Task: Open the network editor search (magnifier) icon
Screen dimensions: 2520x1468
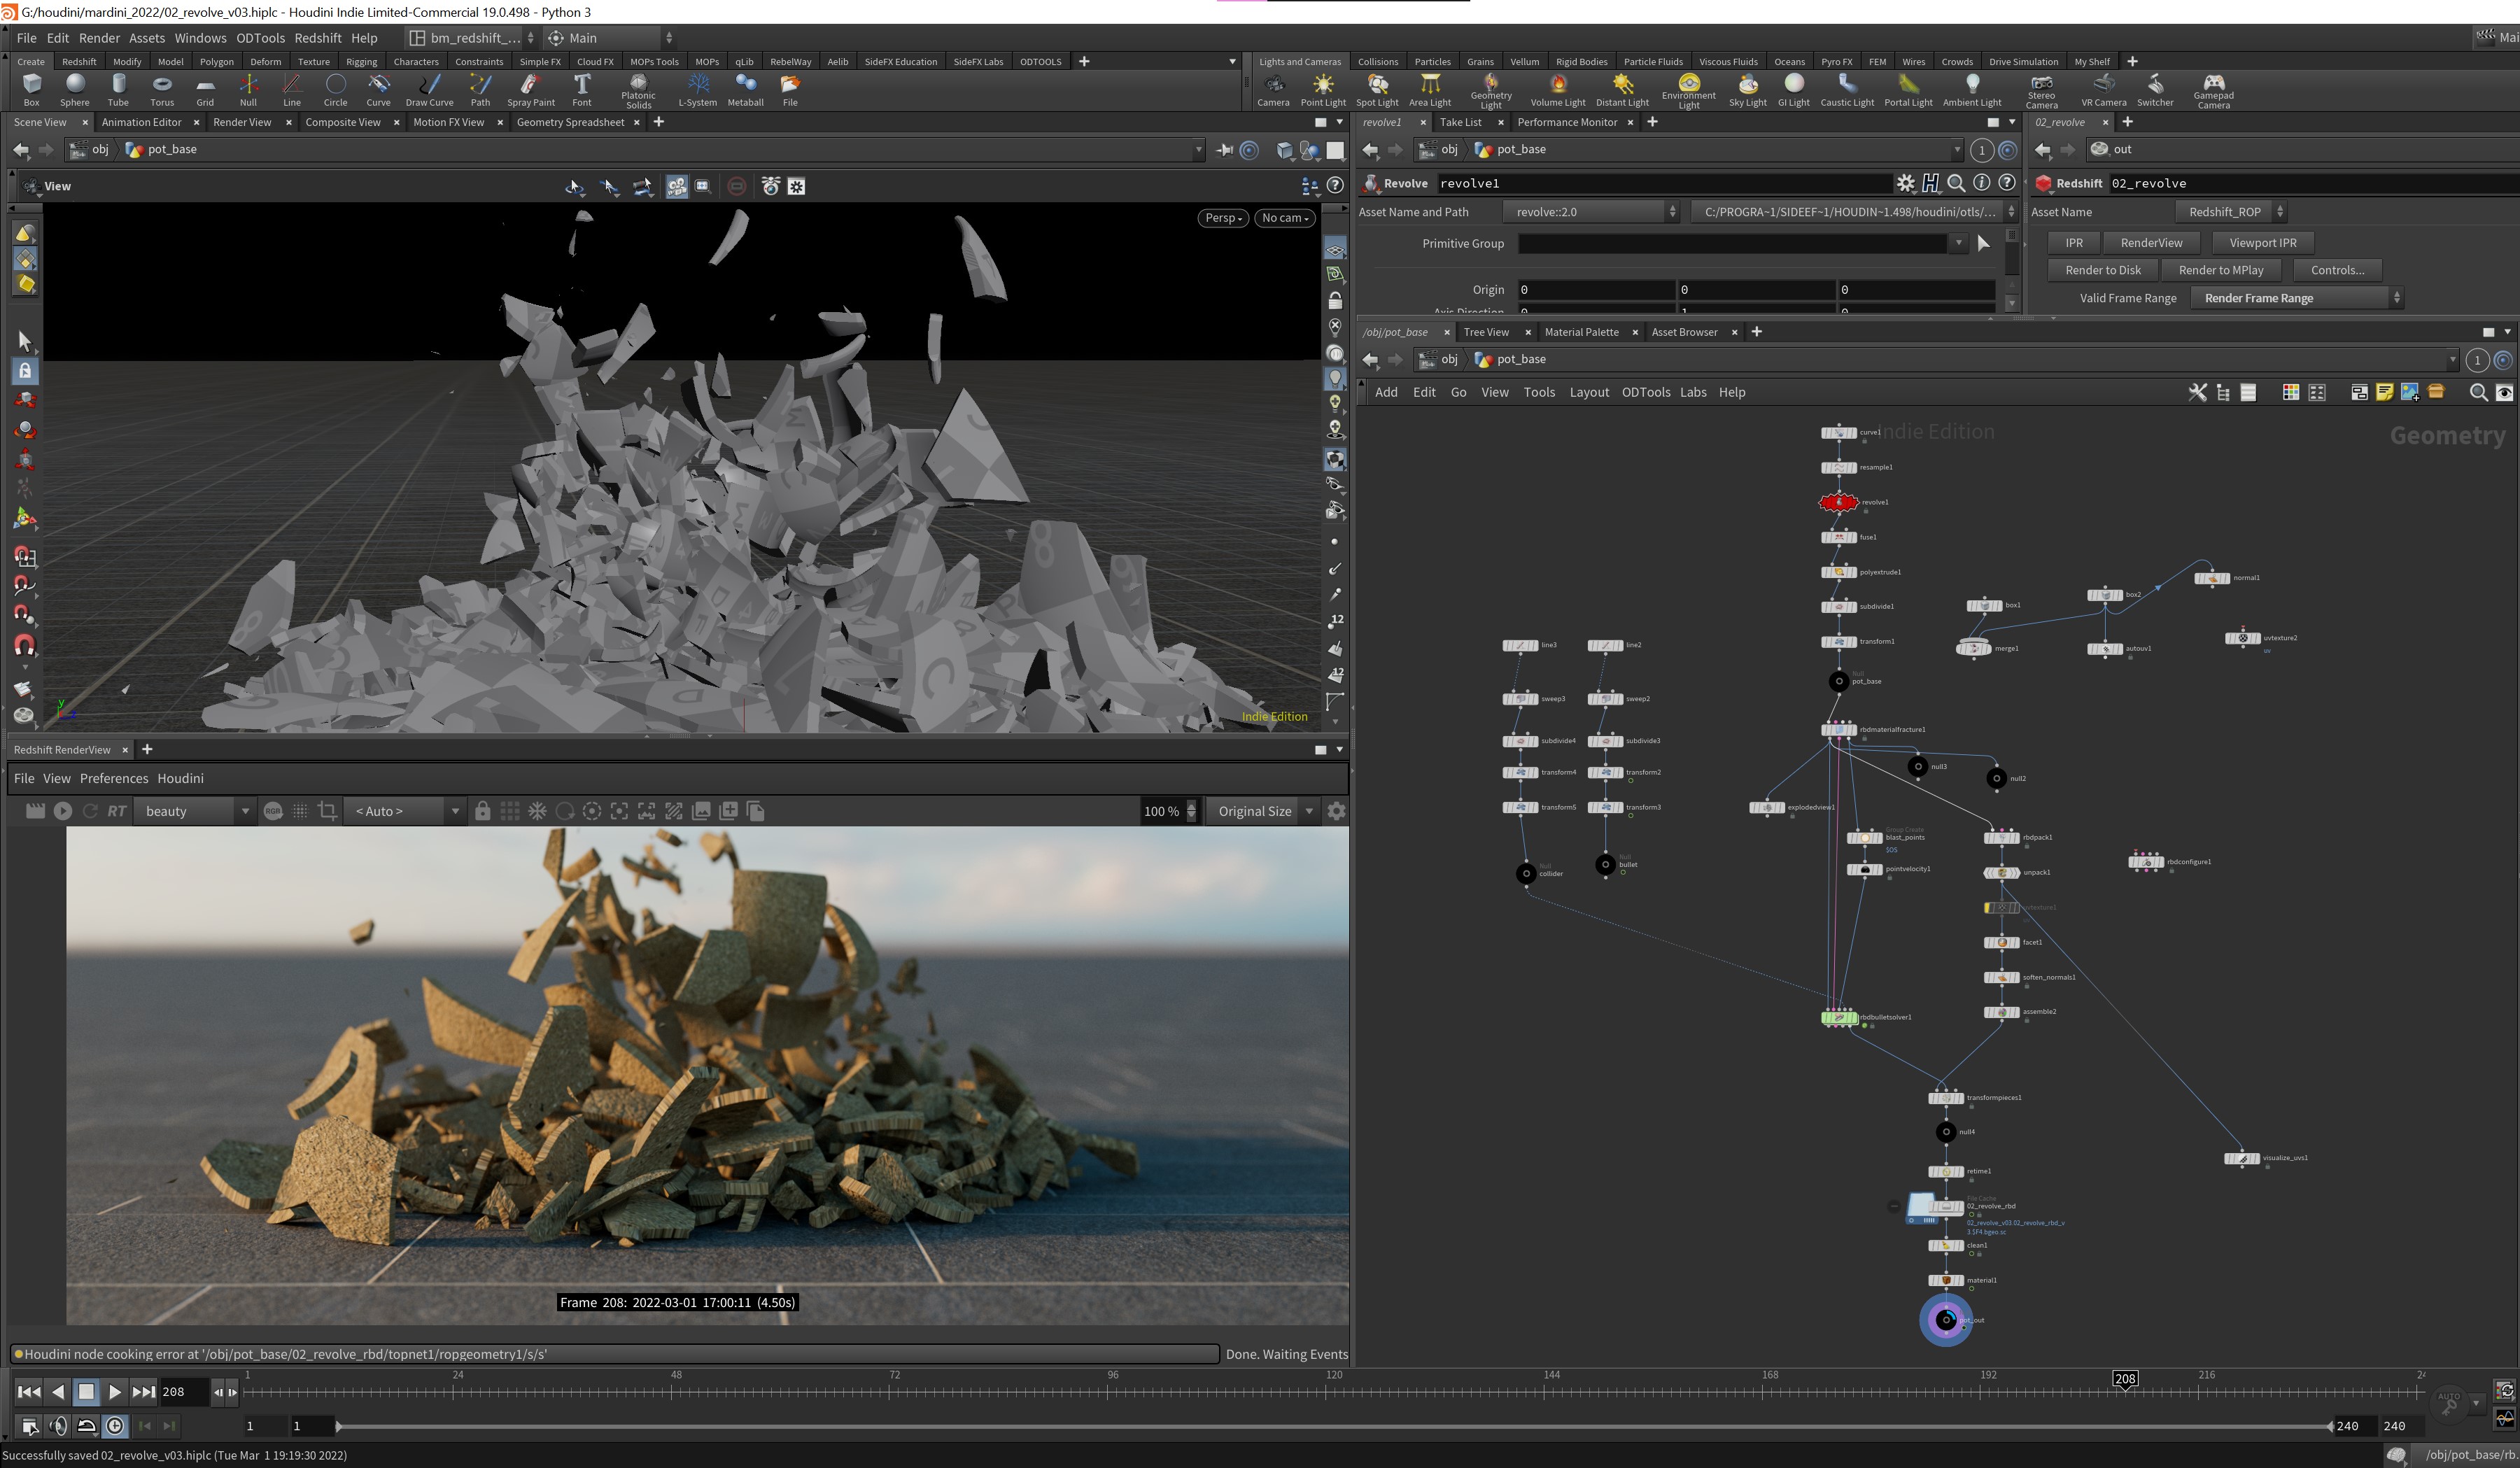Action: (x=2478, y=393)
